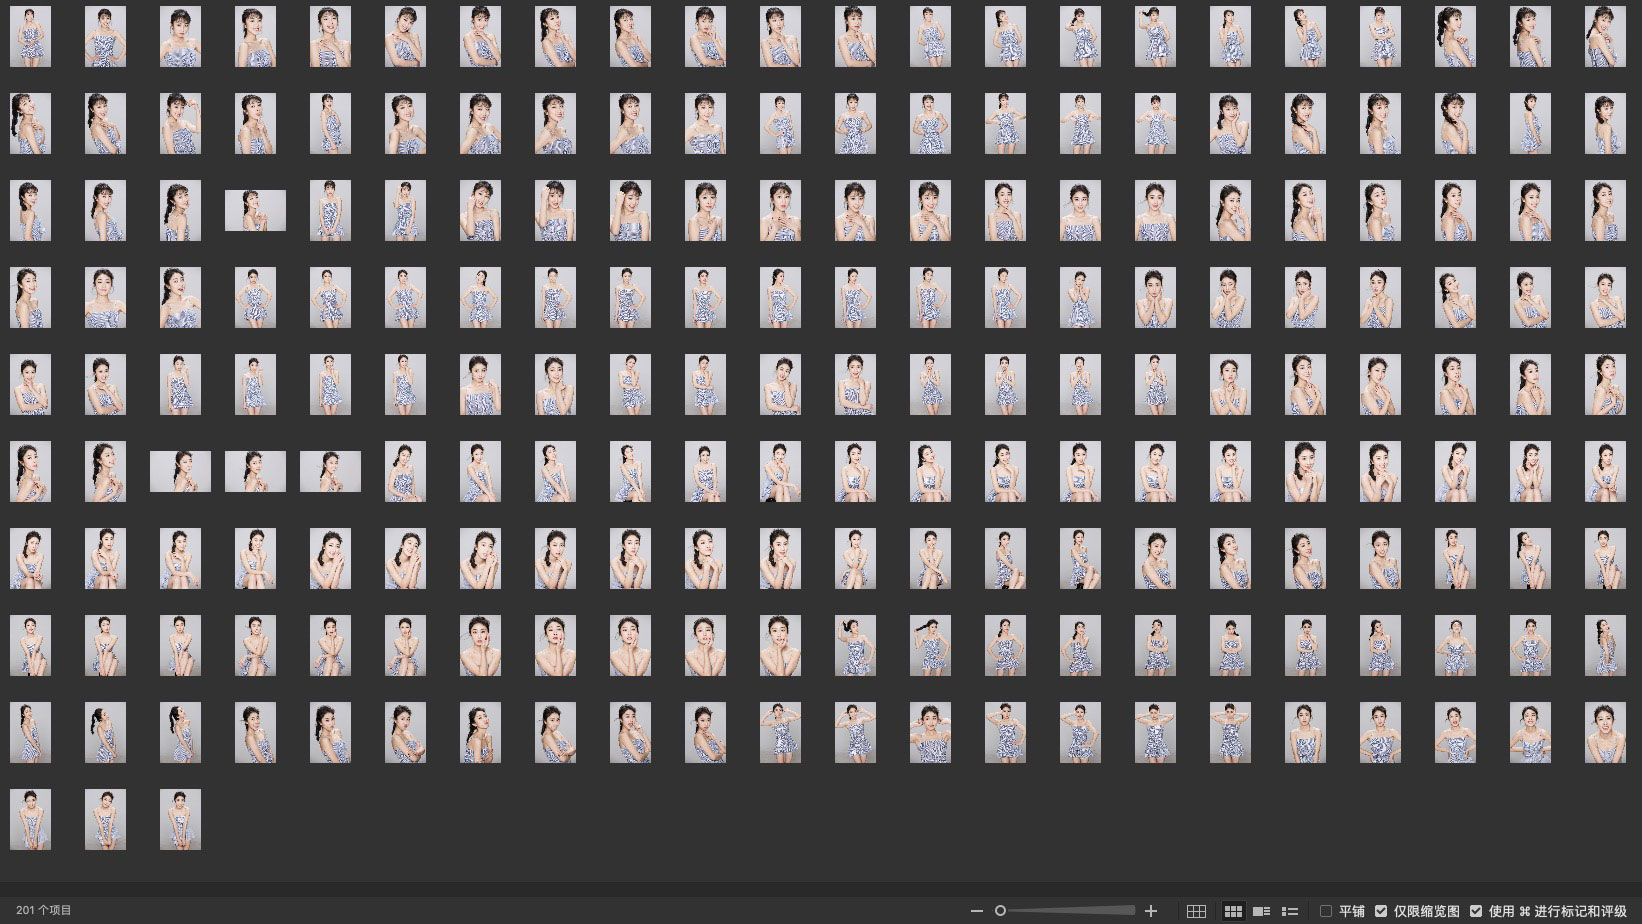The image size is (1642, 924).
Task: Click the 201 个项目 status text
Action: tap(44, 911)
